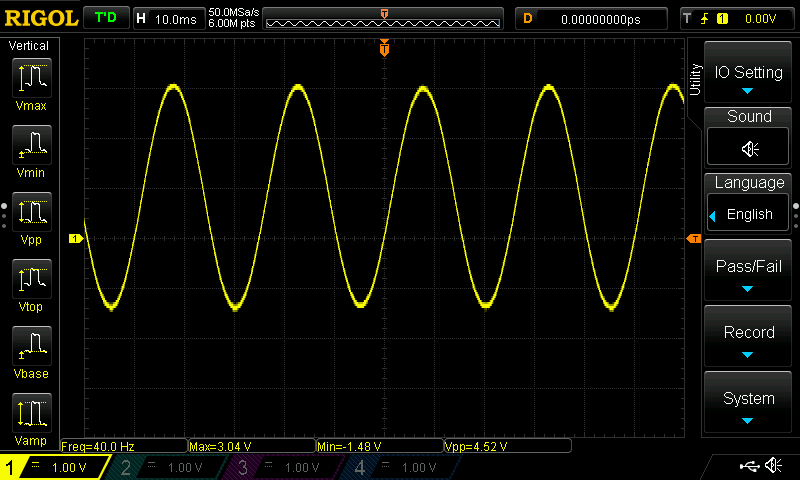Open the System menu item
800x480 pixels.
pyautogui.click(x=748, y=402)
